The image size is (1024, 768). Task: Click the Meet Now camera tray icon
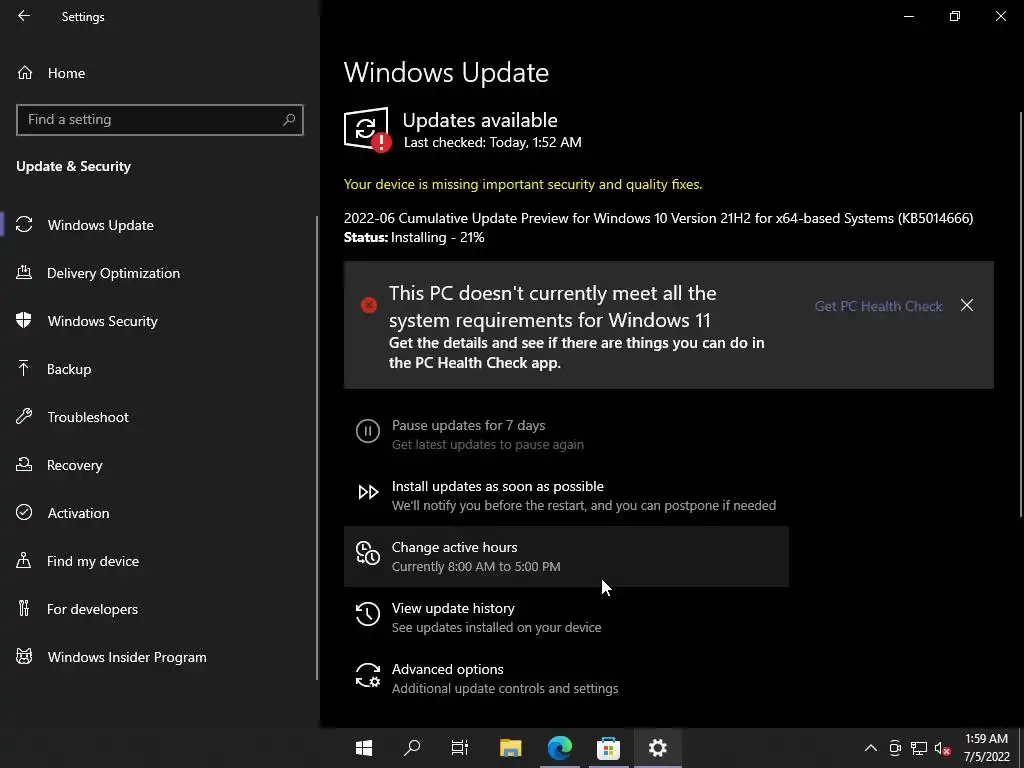click(895, 748)
